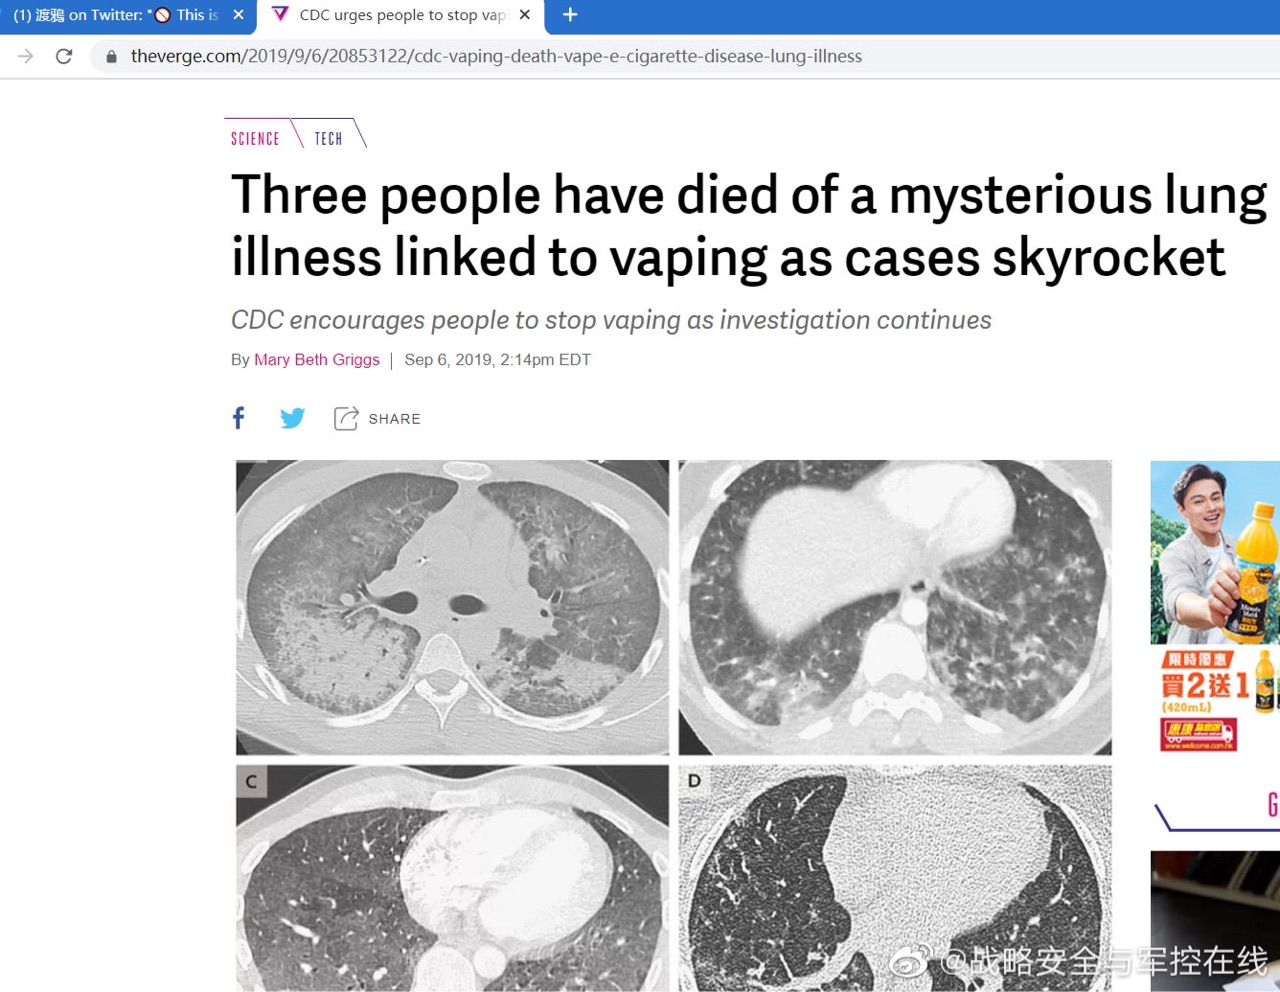Open top-left lung CT scan image
Viewport: 1280px width, 992px height.
pos(452,607)
